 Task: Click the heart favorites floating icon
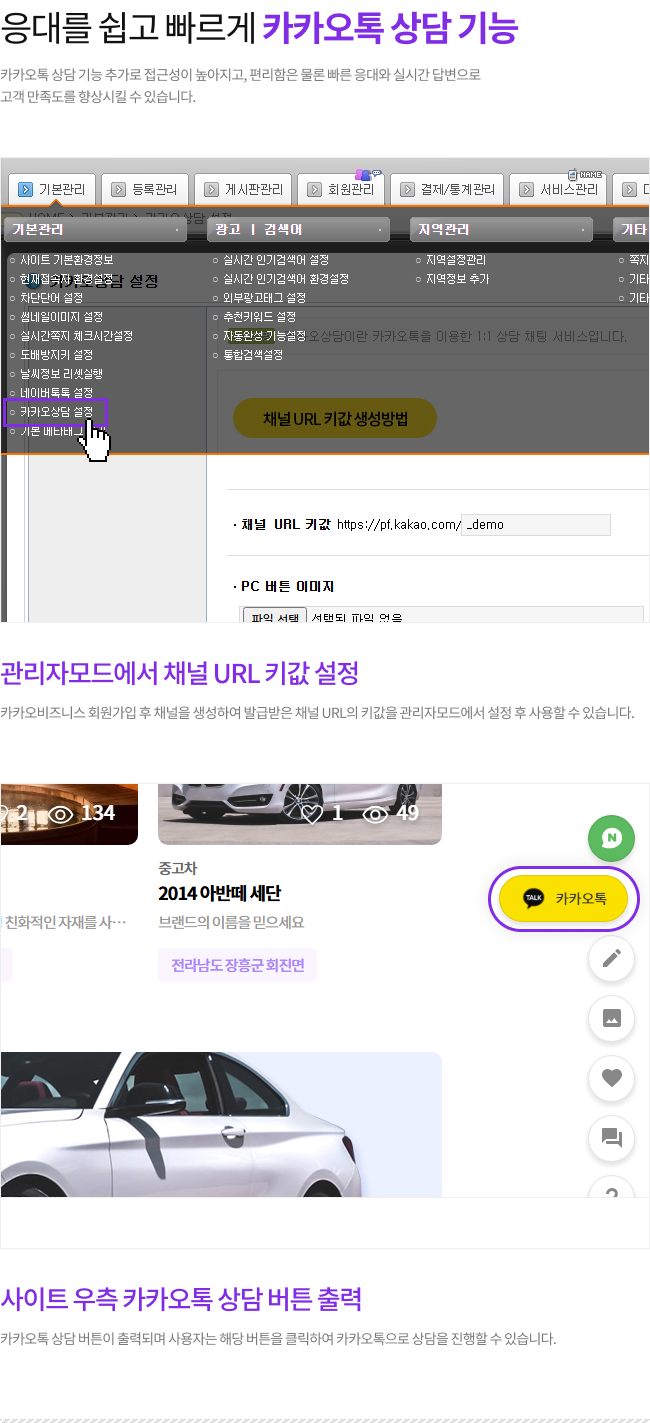611,1078
